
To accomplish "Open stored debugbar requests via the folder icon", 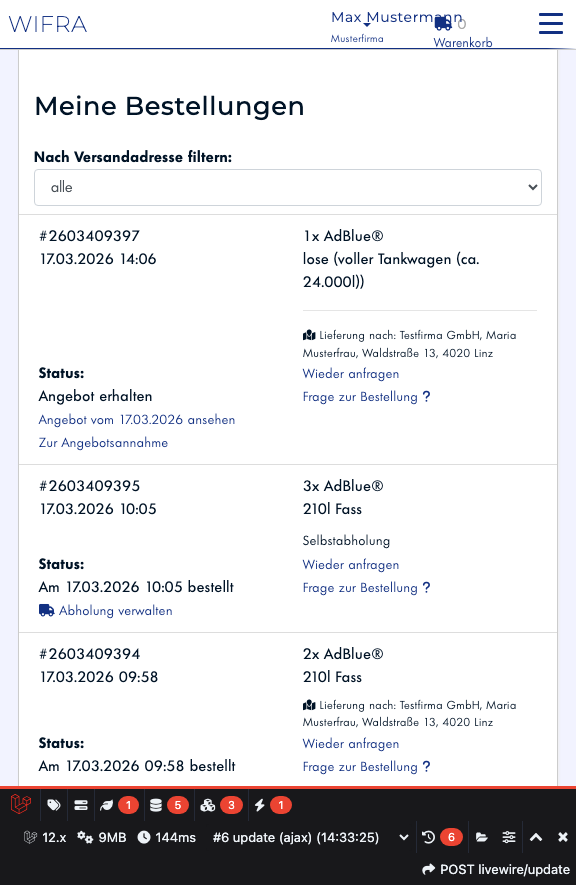I will pyautogui.click(x=482, y=837).
